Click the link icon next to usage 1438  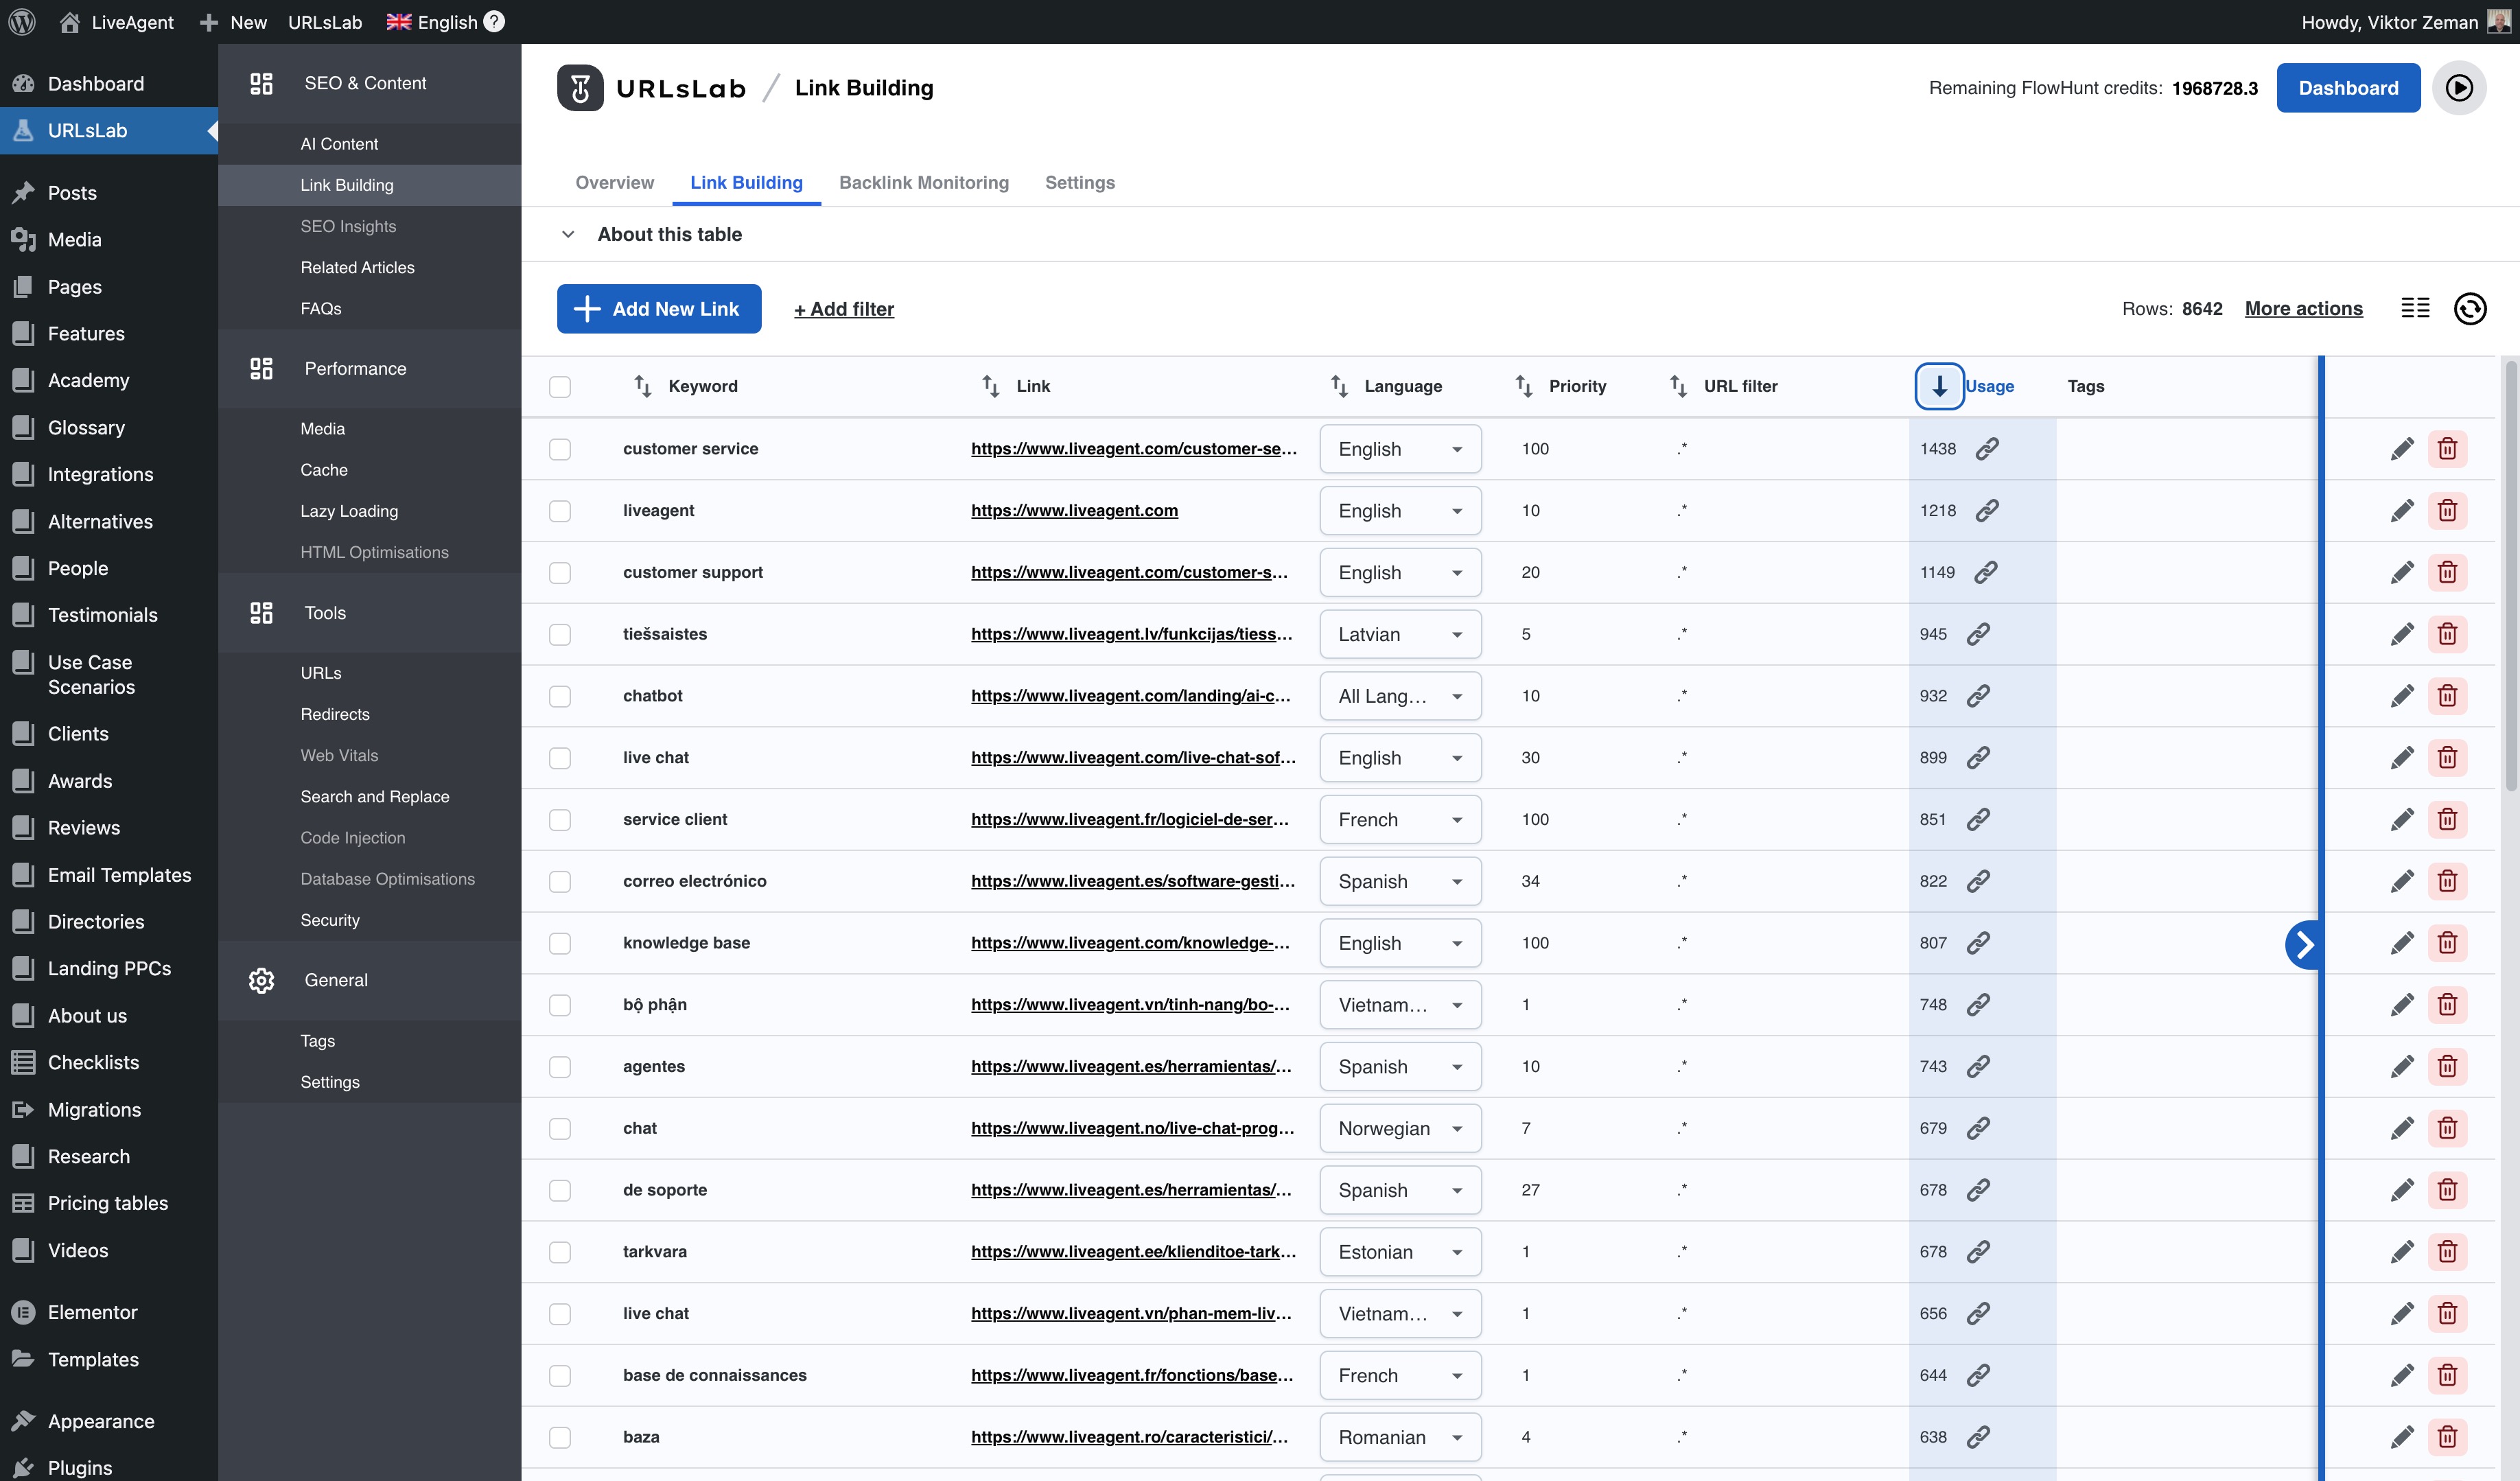[x=1986, y=449]
